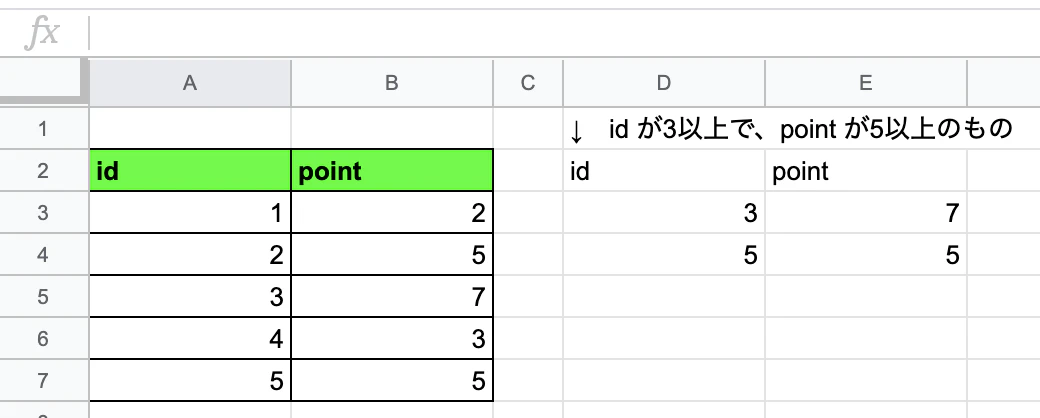Click into the formula bar input
The height and width of the screenshot is (418, 1040).
564,33
